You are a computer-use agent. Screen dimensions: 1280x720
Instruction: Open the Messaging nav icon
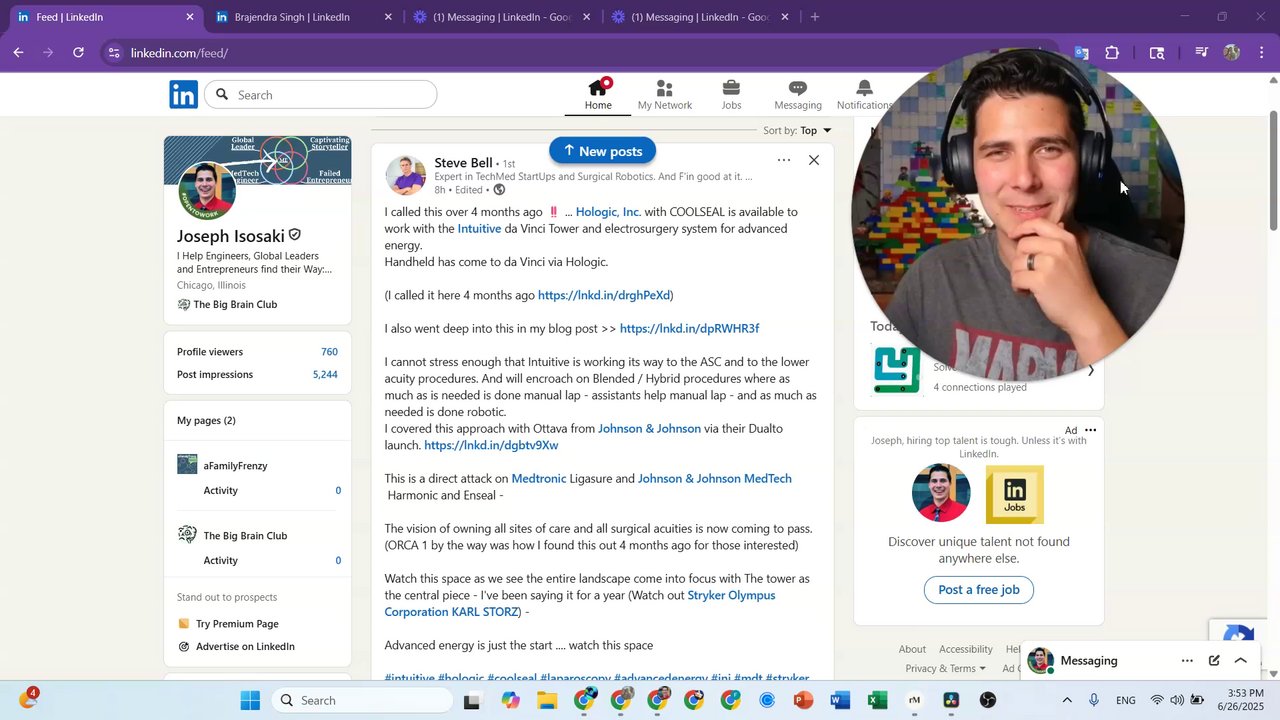click(797, 95)
